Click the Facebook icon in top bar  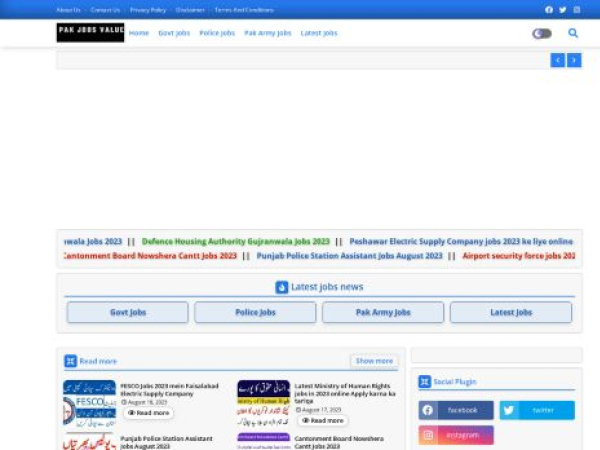(x=548, y=9)
